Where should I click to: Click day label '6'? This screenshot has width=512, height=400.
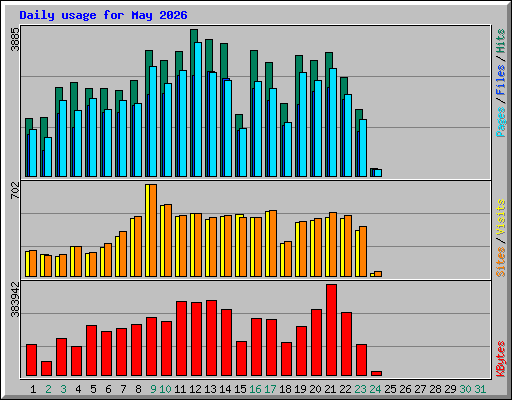(x=108, y=389)
